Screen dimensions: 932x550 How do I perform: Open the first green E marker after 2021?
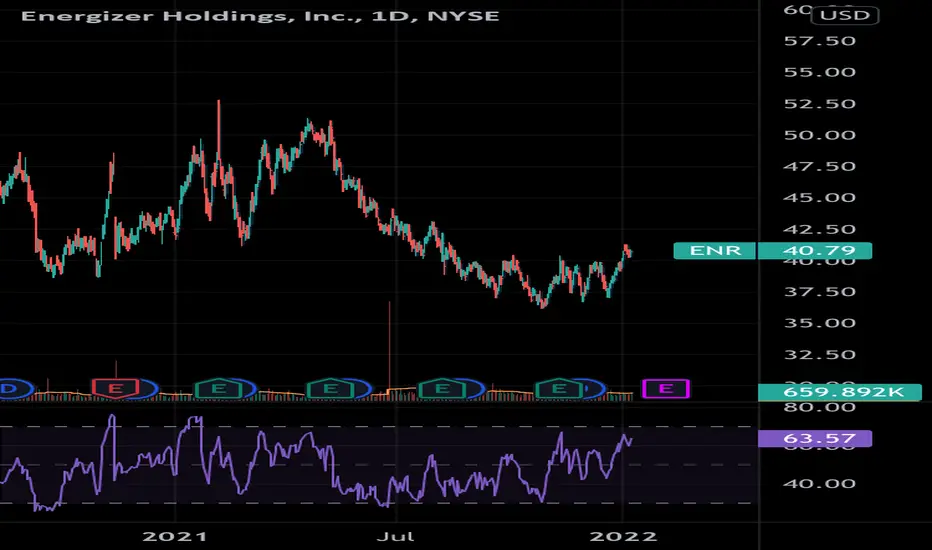point(219,389)
